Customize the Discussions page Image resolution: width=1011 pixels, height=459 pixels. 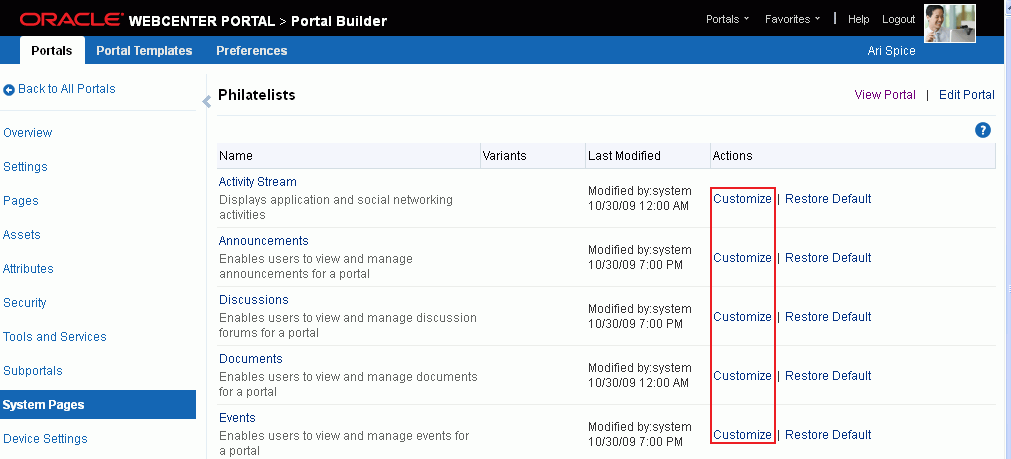742,317
